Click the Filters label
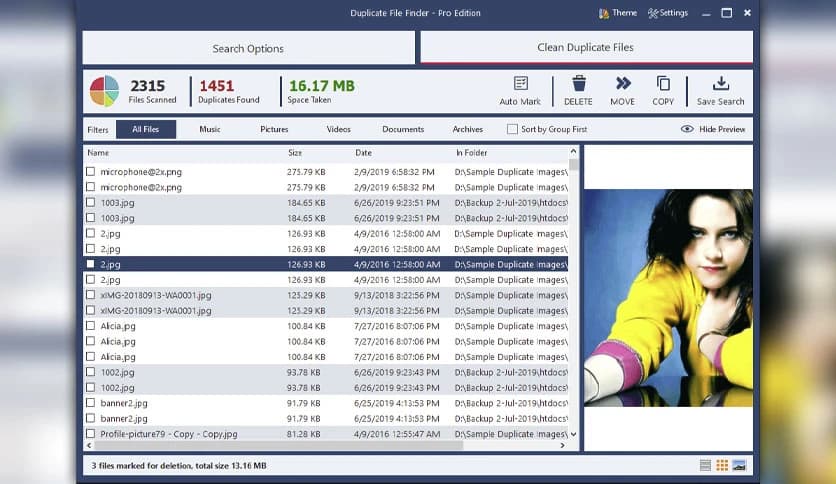 click(98, 130)
